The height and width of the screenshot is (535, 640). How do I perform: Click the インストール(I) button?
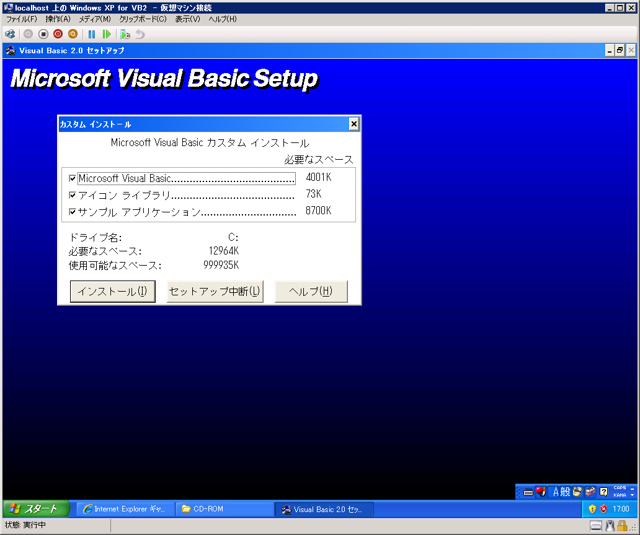(x=113, y=291)
